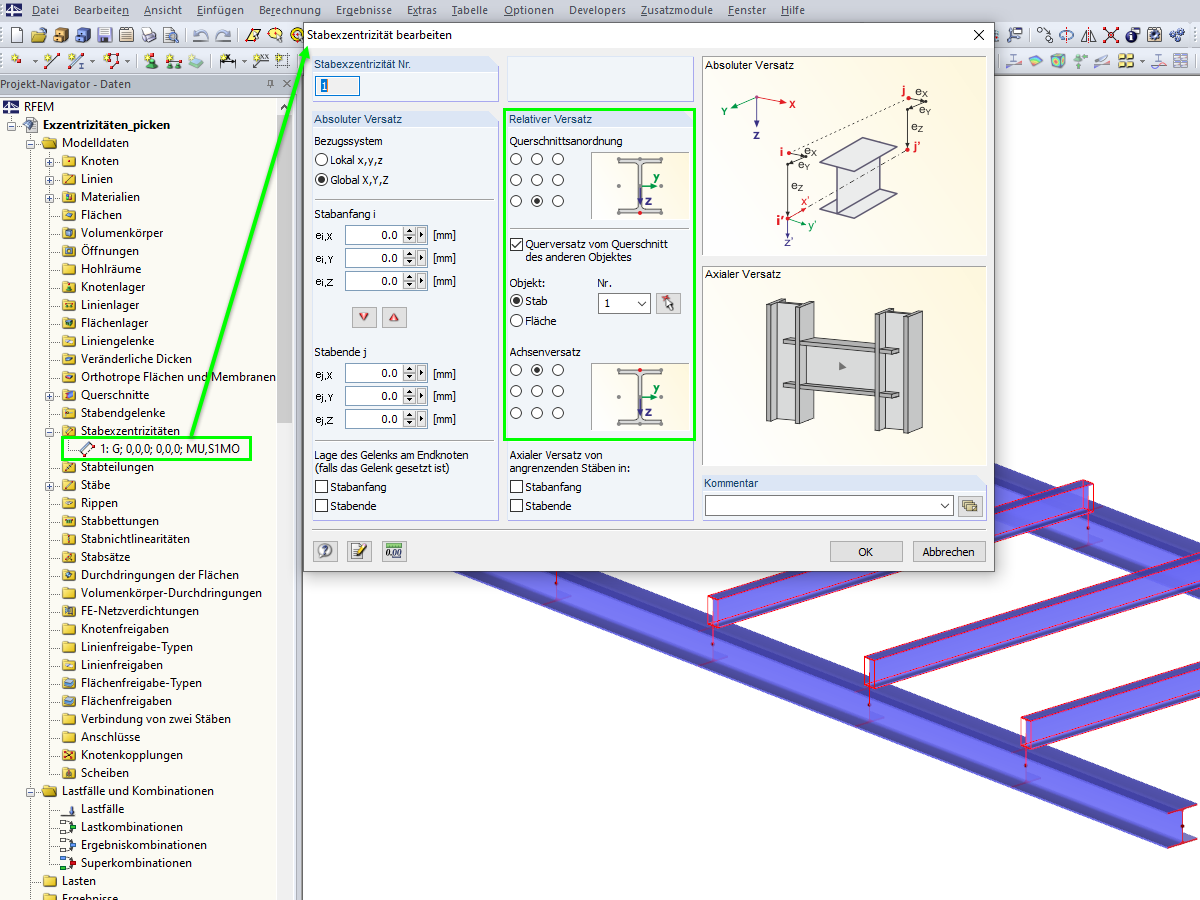Uncheck Querversatz vom Querschnitt checkbox
This screenshot has width=1200, height=900.
point(516,244)
